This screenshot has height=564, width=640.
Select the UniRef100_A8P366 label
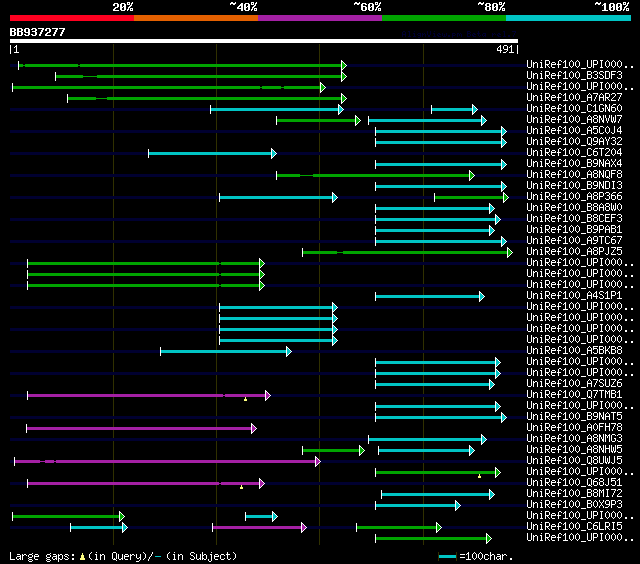pos(574,197)
